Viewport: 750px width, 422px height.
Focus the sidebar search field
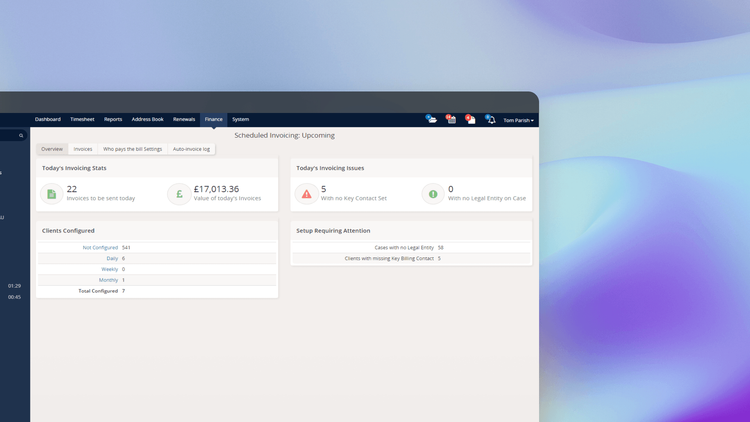click(11, 136)
